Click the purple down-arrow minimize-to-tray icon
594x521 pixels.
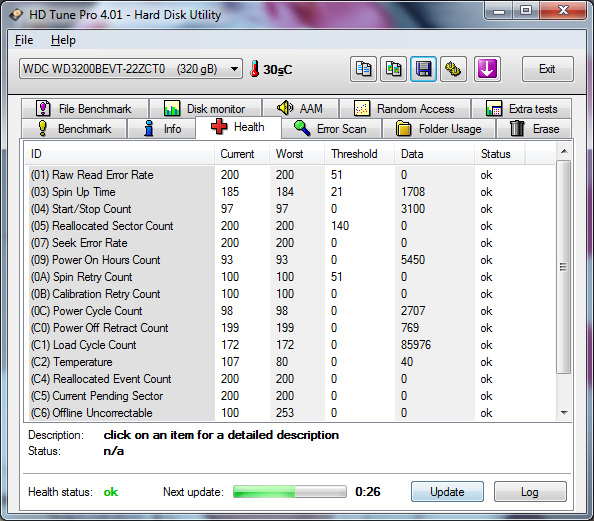coord(487,69)
